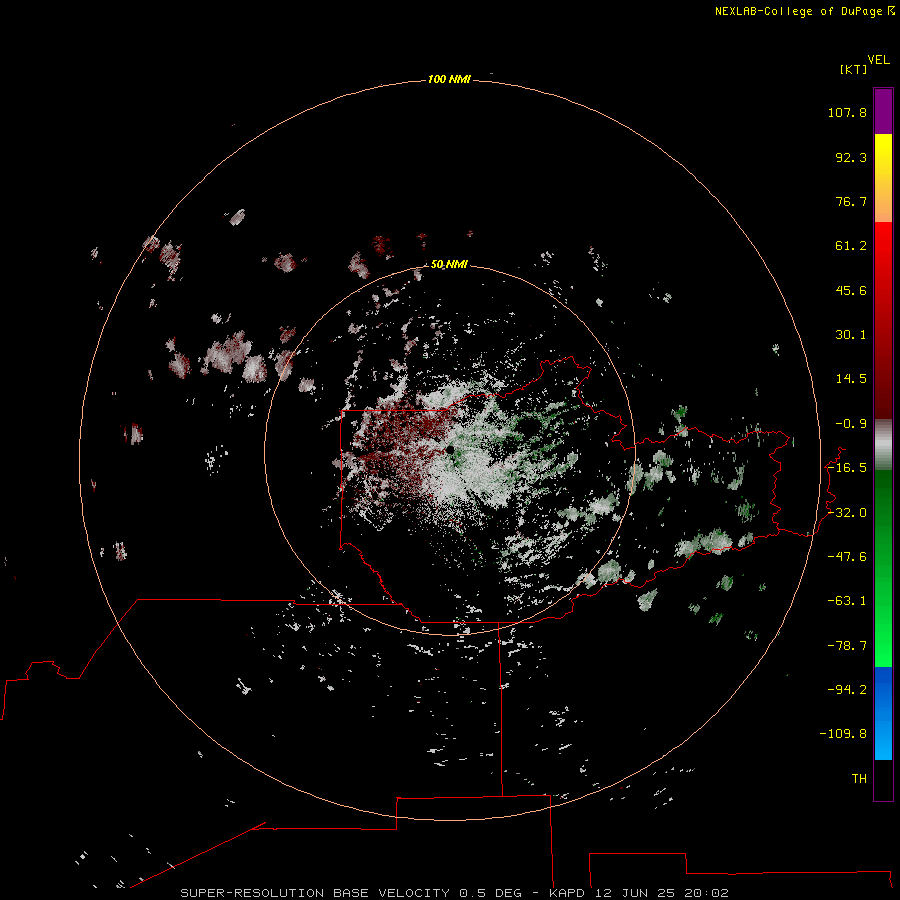900x900 pixels.
Task: Click the 30.1 velocity scale value
Action: pos(851,335)
